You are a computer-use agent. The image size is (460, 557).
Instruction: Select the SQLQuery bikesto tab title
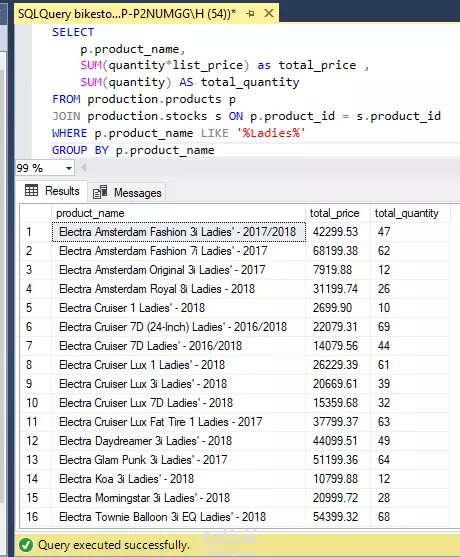tap(127, 14)
